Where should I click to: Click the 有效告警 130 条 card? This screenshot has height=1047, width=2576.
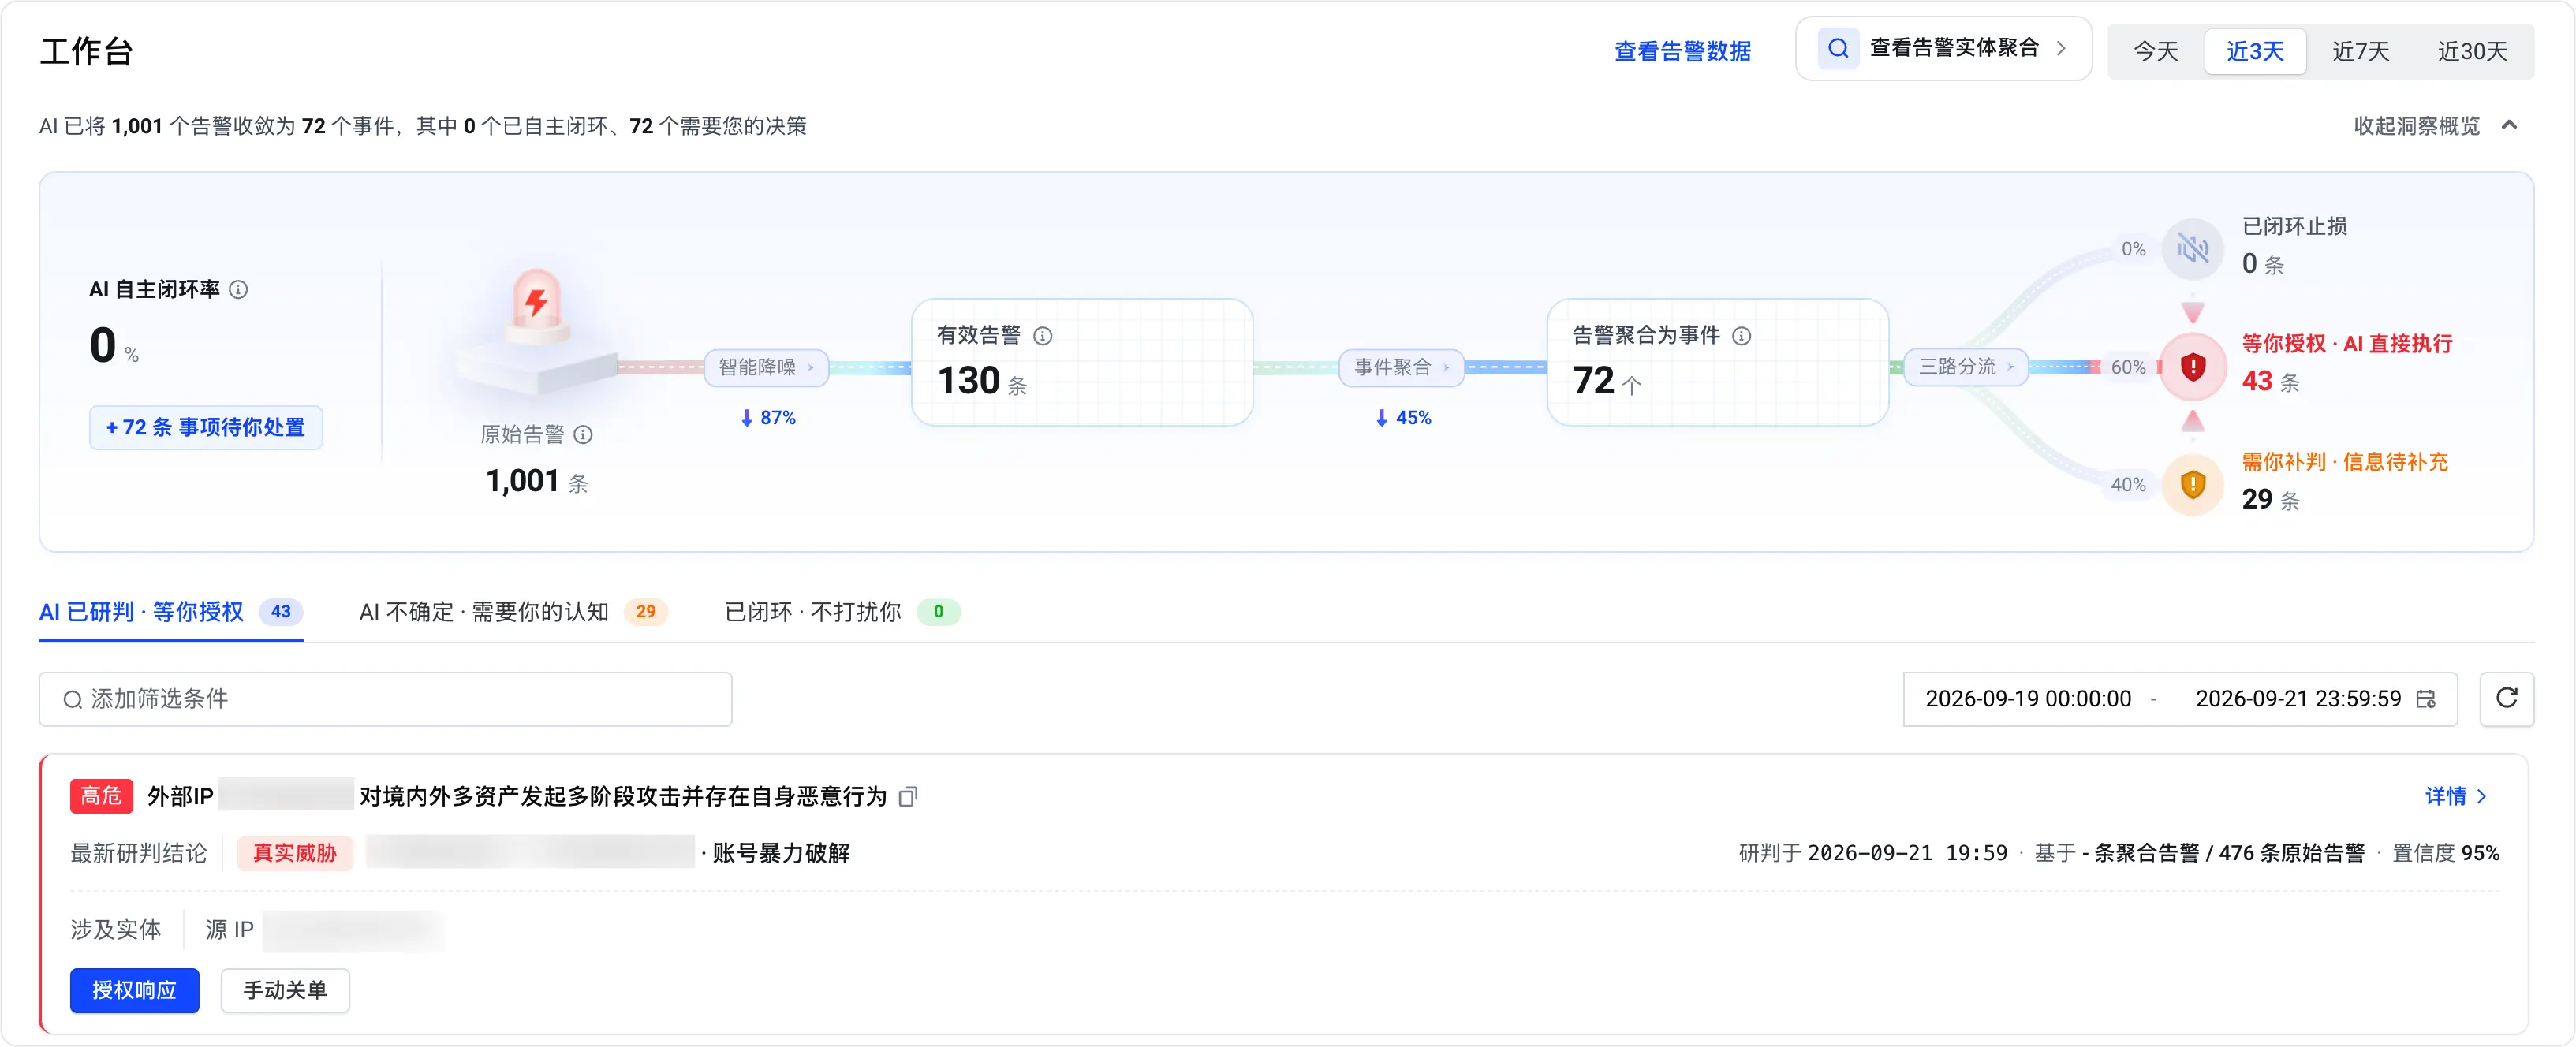click(1082, 362)
